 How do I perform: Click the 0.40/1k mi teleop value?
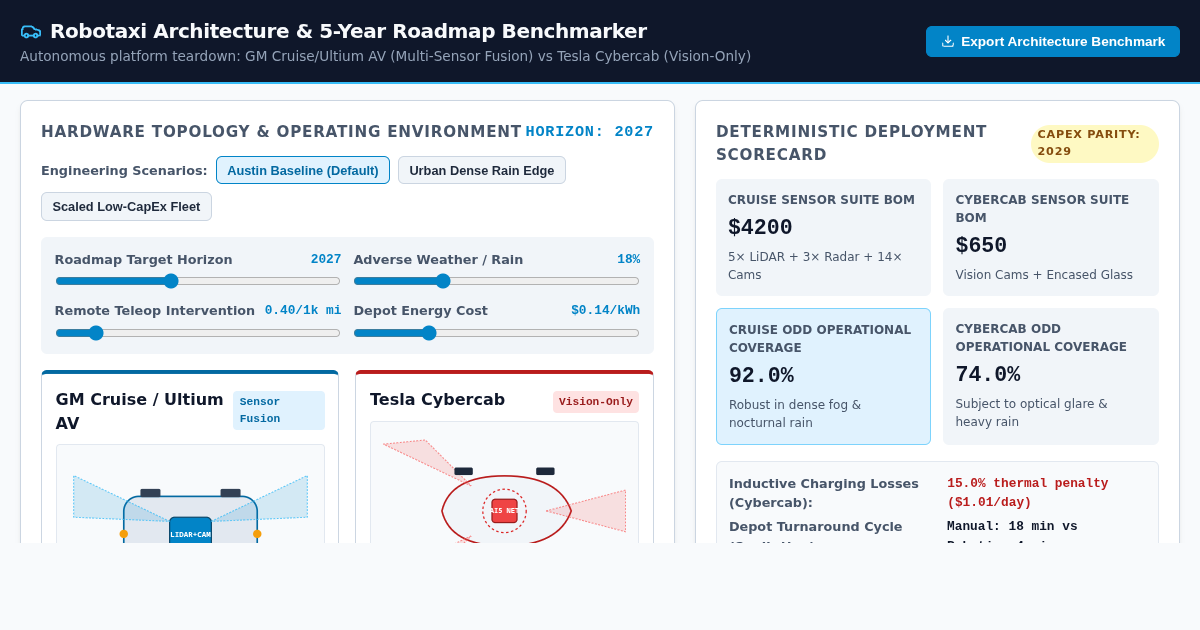(x=303, y=311)
